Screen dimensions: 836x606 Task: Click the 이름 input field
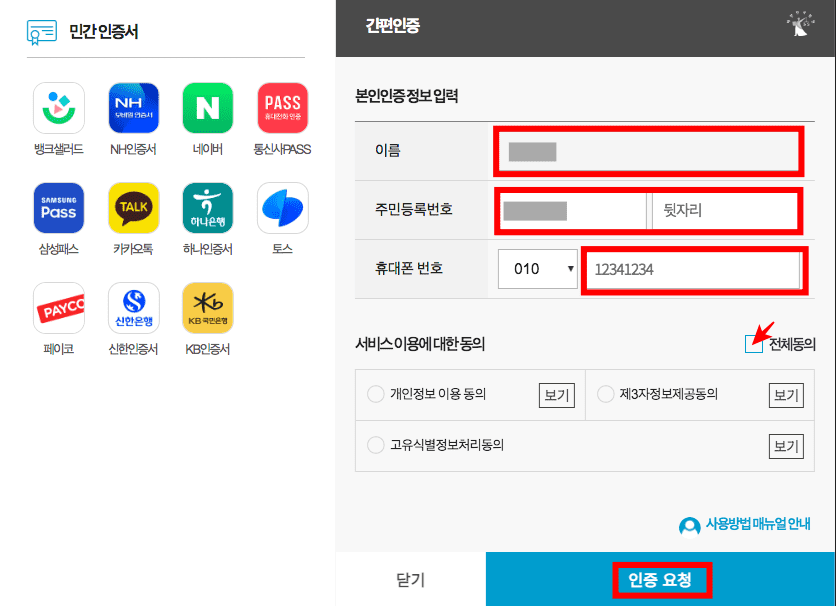[648, 151]
